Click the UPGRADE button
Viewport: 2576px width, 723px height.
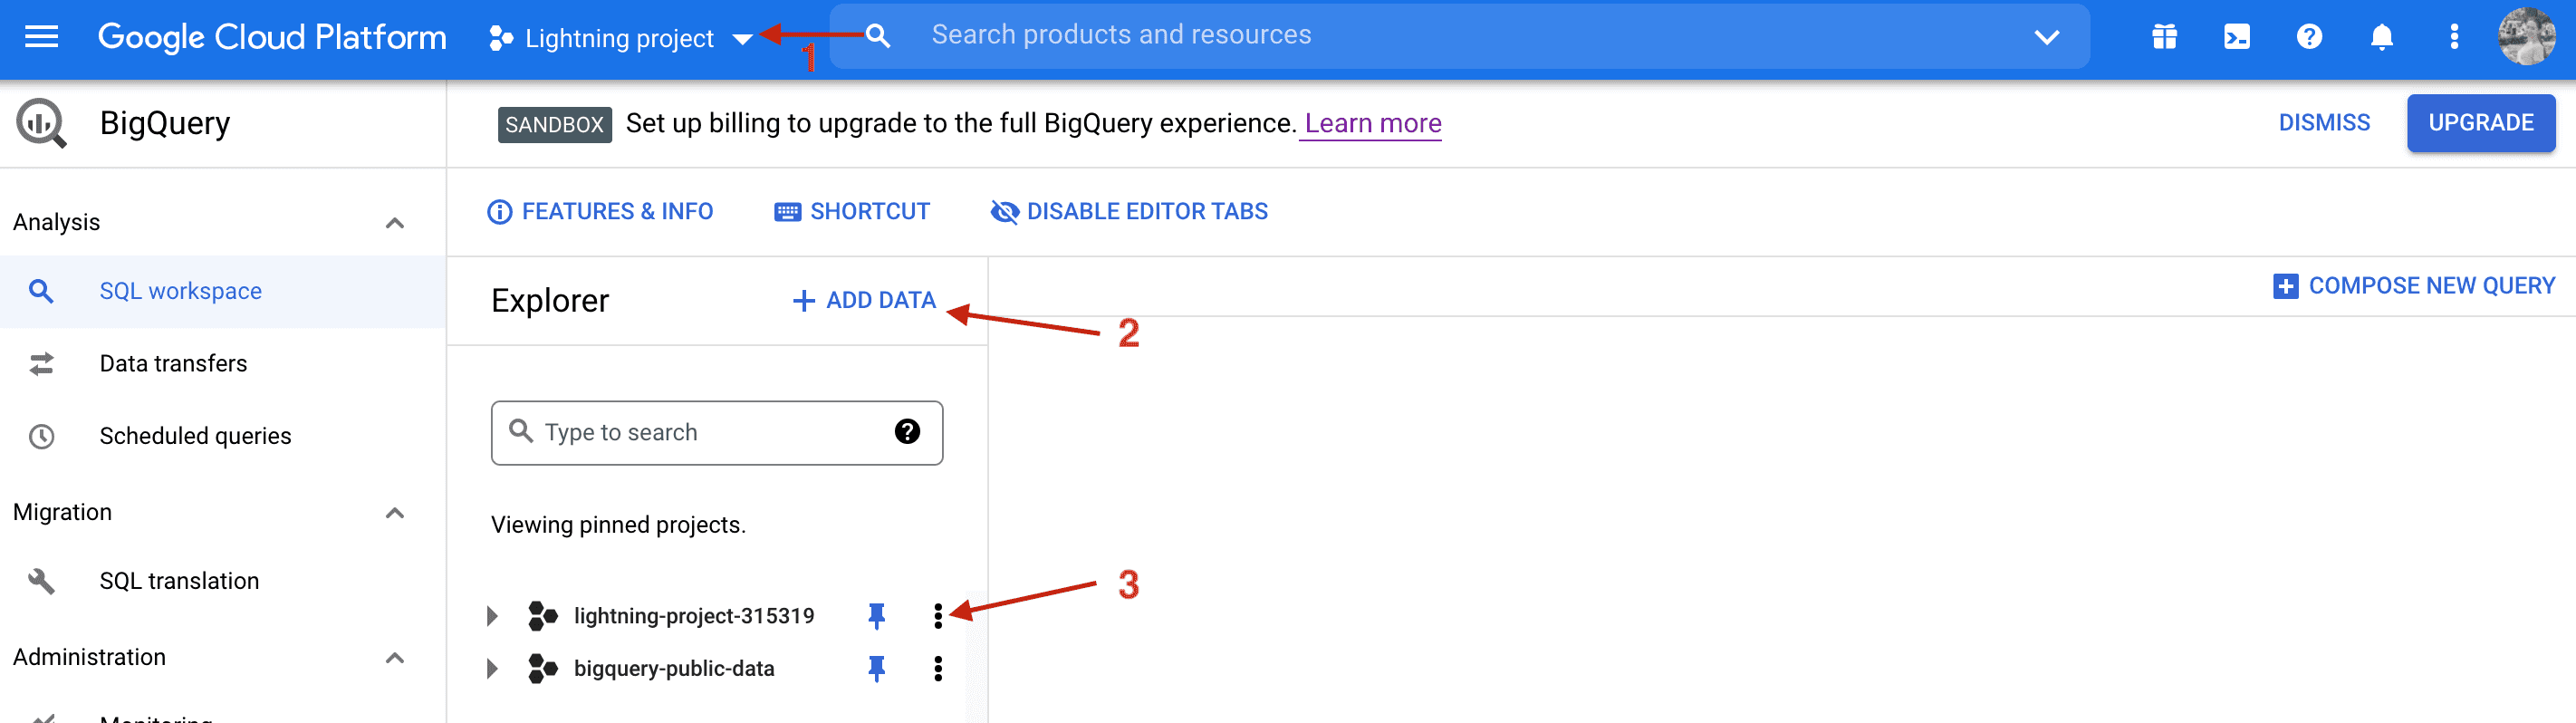tap(2480, 123)
